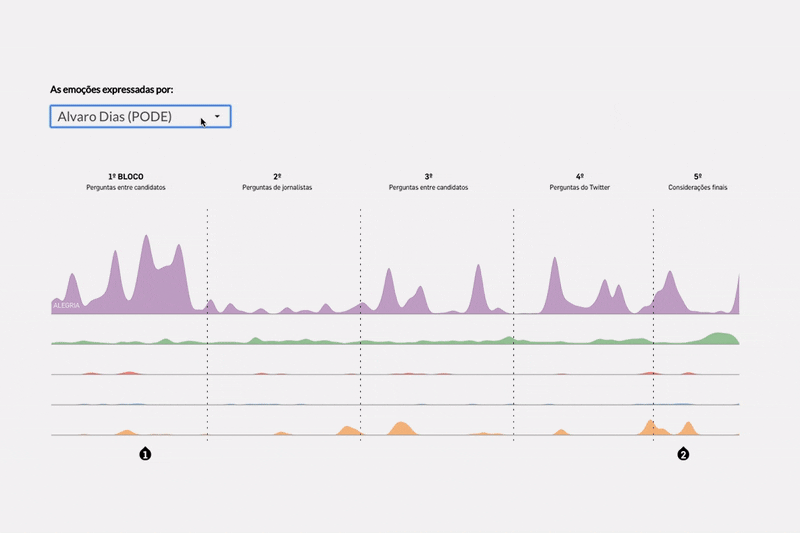Click the Perguntas de jornalistas label

tap(277, 188)
